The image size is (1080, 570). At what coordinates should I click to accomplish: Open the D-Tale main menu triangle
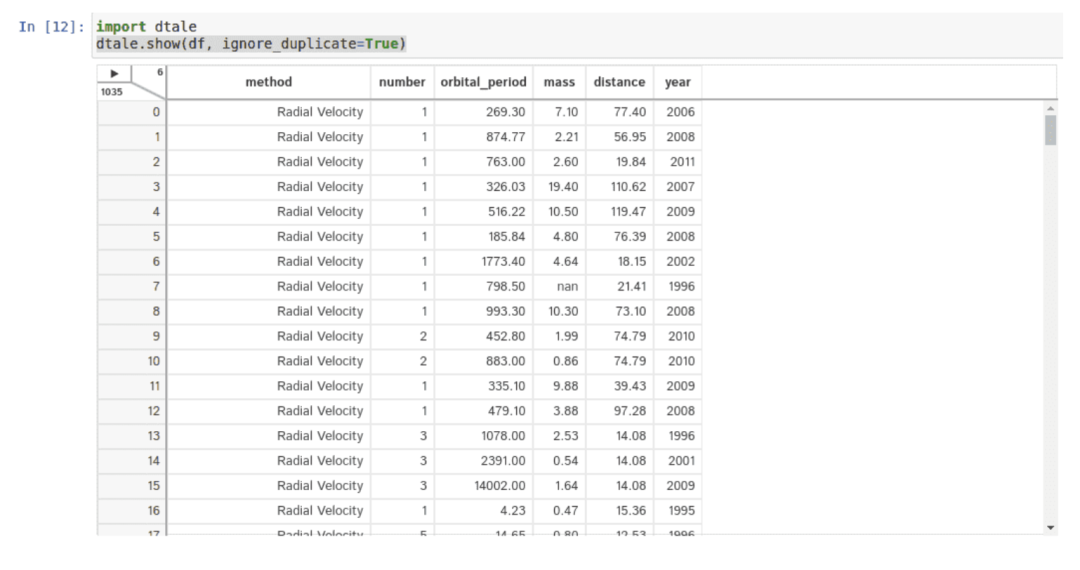114,74
